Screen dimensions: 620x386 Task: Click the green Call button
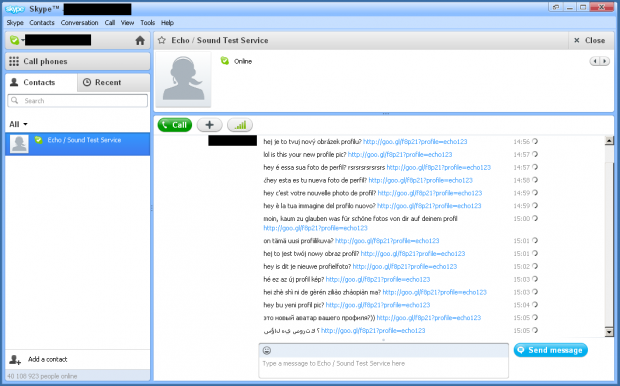(x=175, y=125)
